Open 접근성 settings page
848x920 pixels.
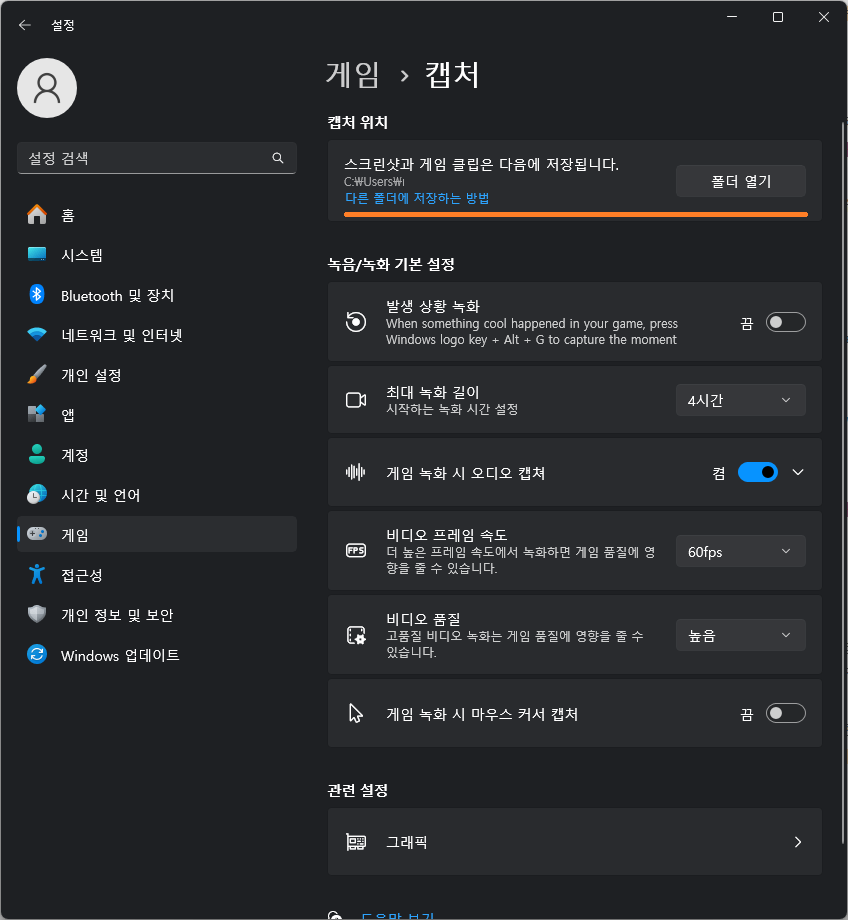tap(157, 575)
